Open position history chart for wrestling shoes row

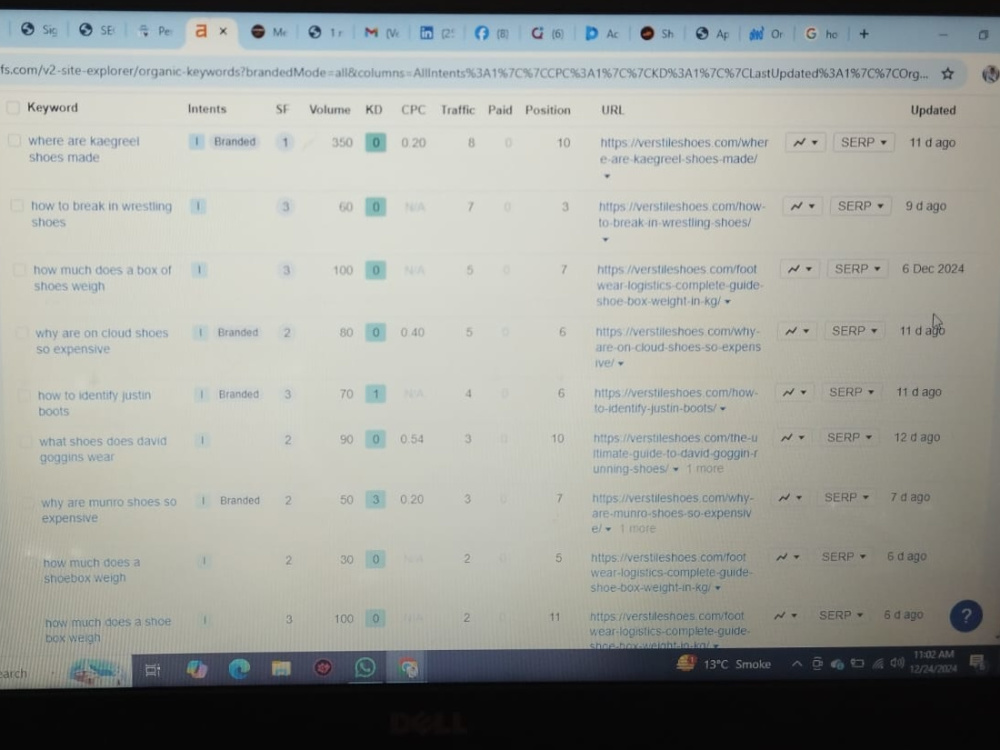(802, 206)
